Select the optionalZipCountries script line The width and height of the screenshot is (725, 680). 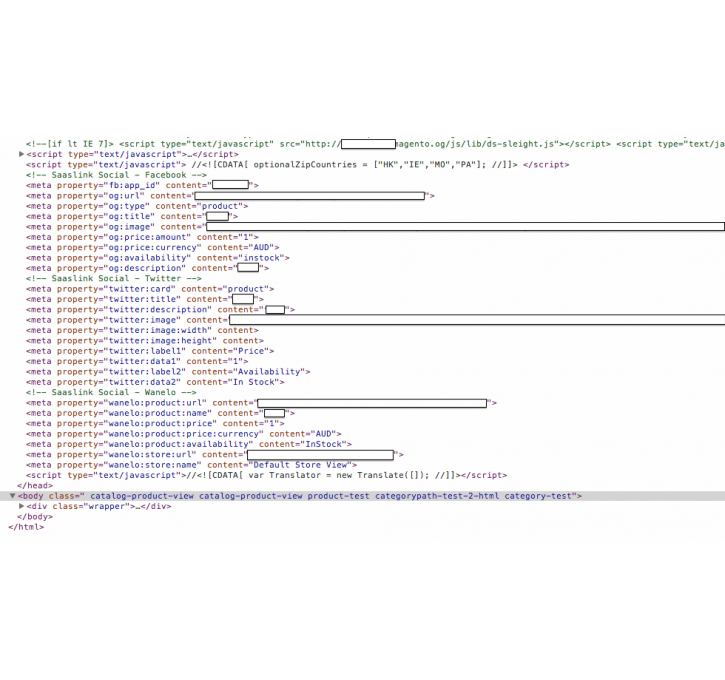click(x=297, y=164)
